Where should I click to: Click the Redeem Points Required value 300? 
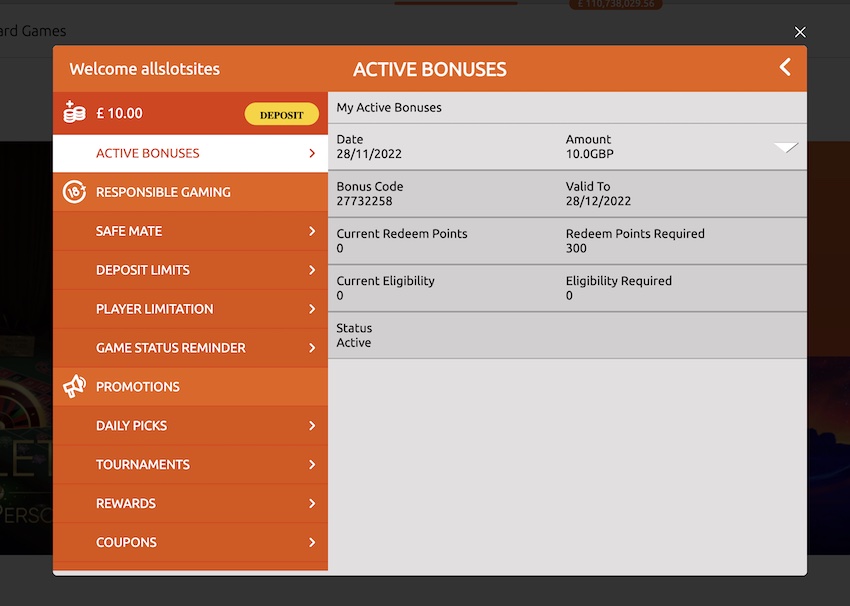pyautogui.click(x=576, y=248)
